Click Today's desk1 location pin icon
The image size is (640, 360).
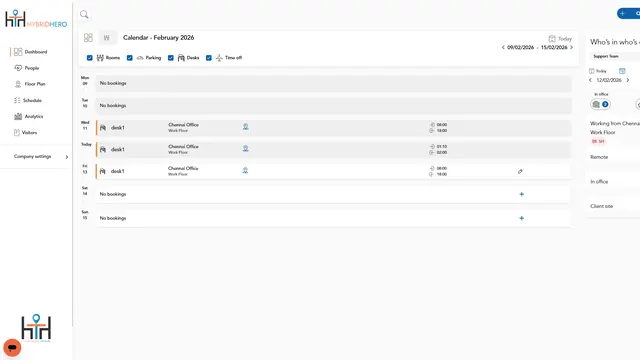pos(245,149)
